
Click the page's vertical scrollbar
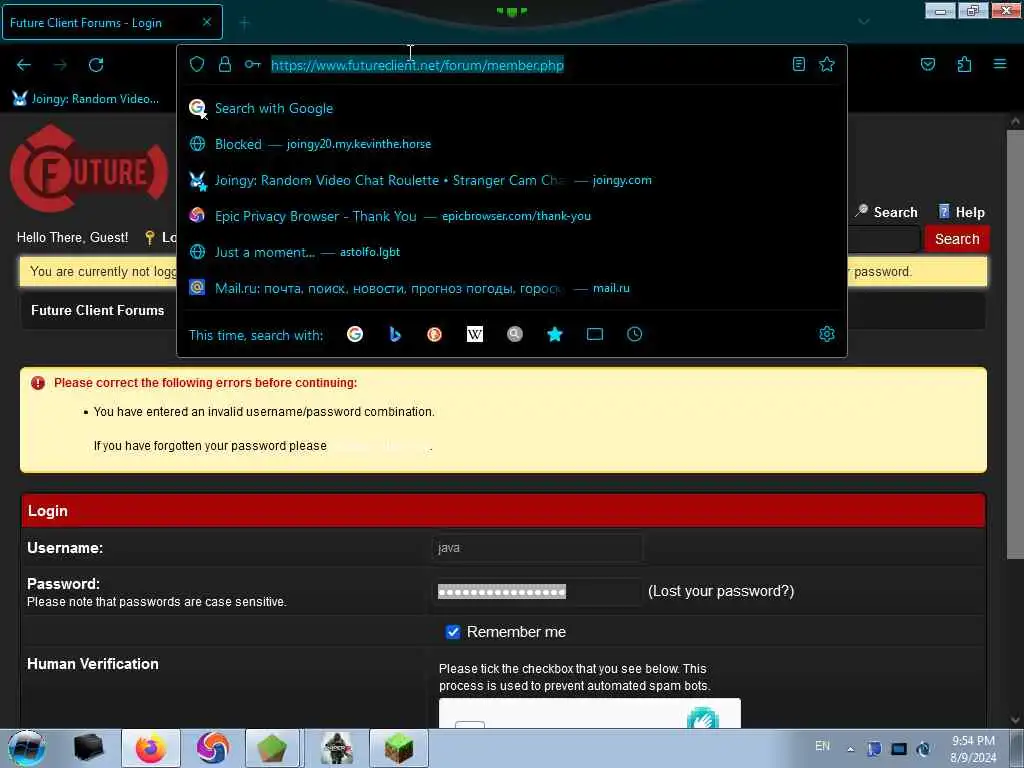point(1015,345)
